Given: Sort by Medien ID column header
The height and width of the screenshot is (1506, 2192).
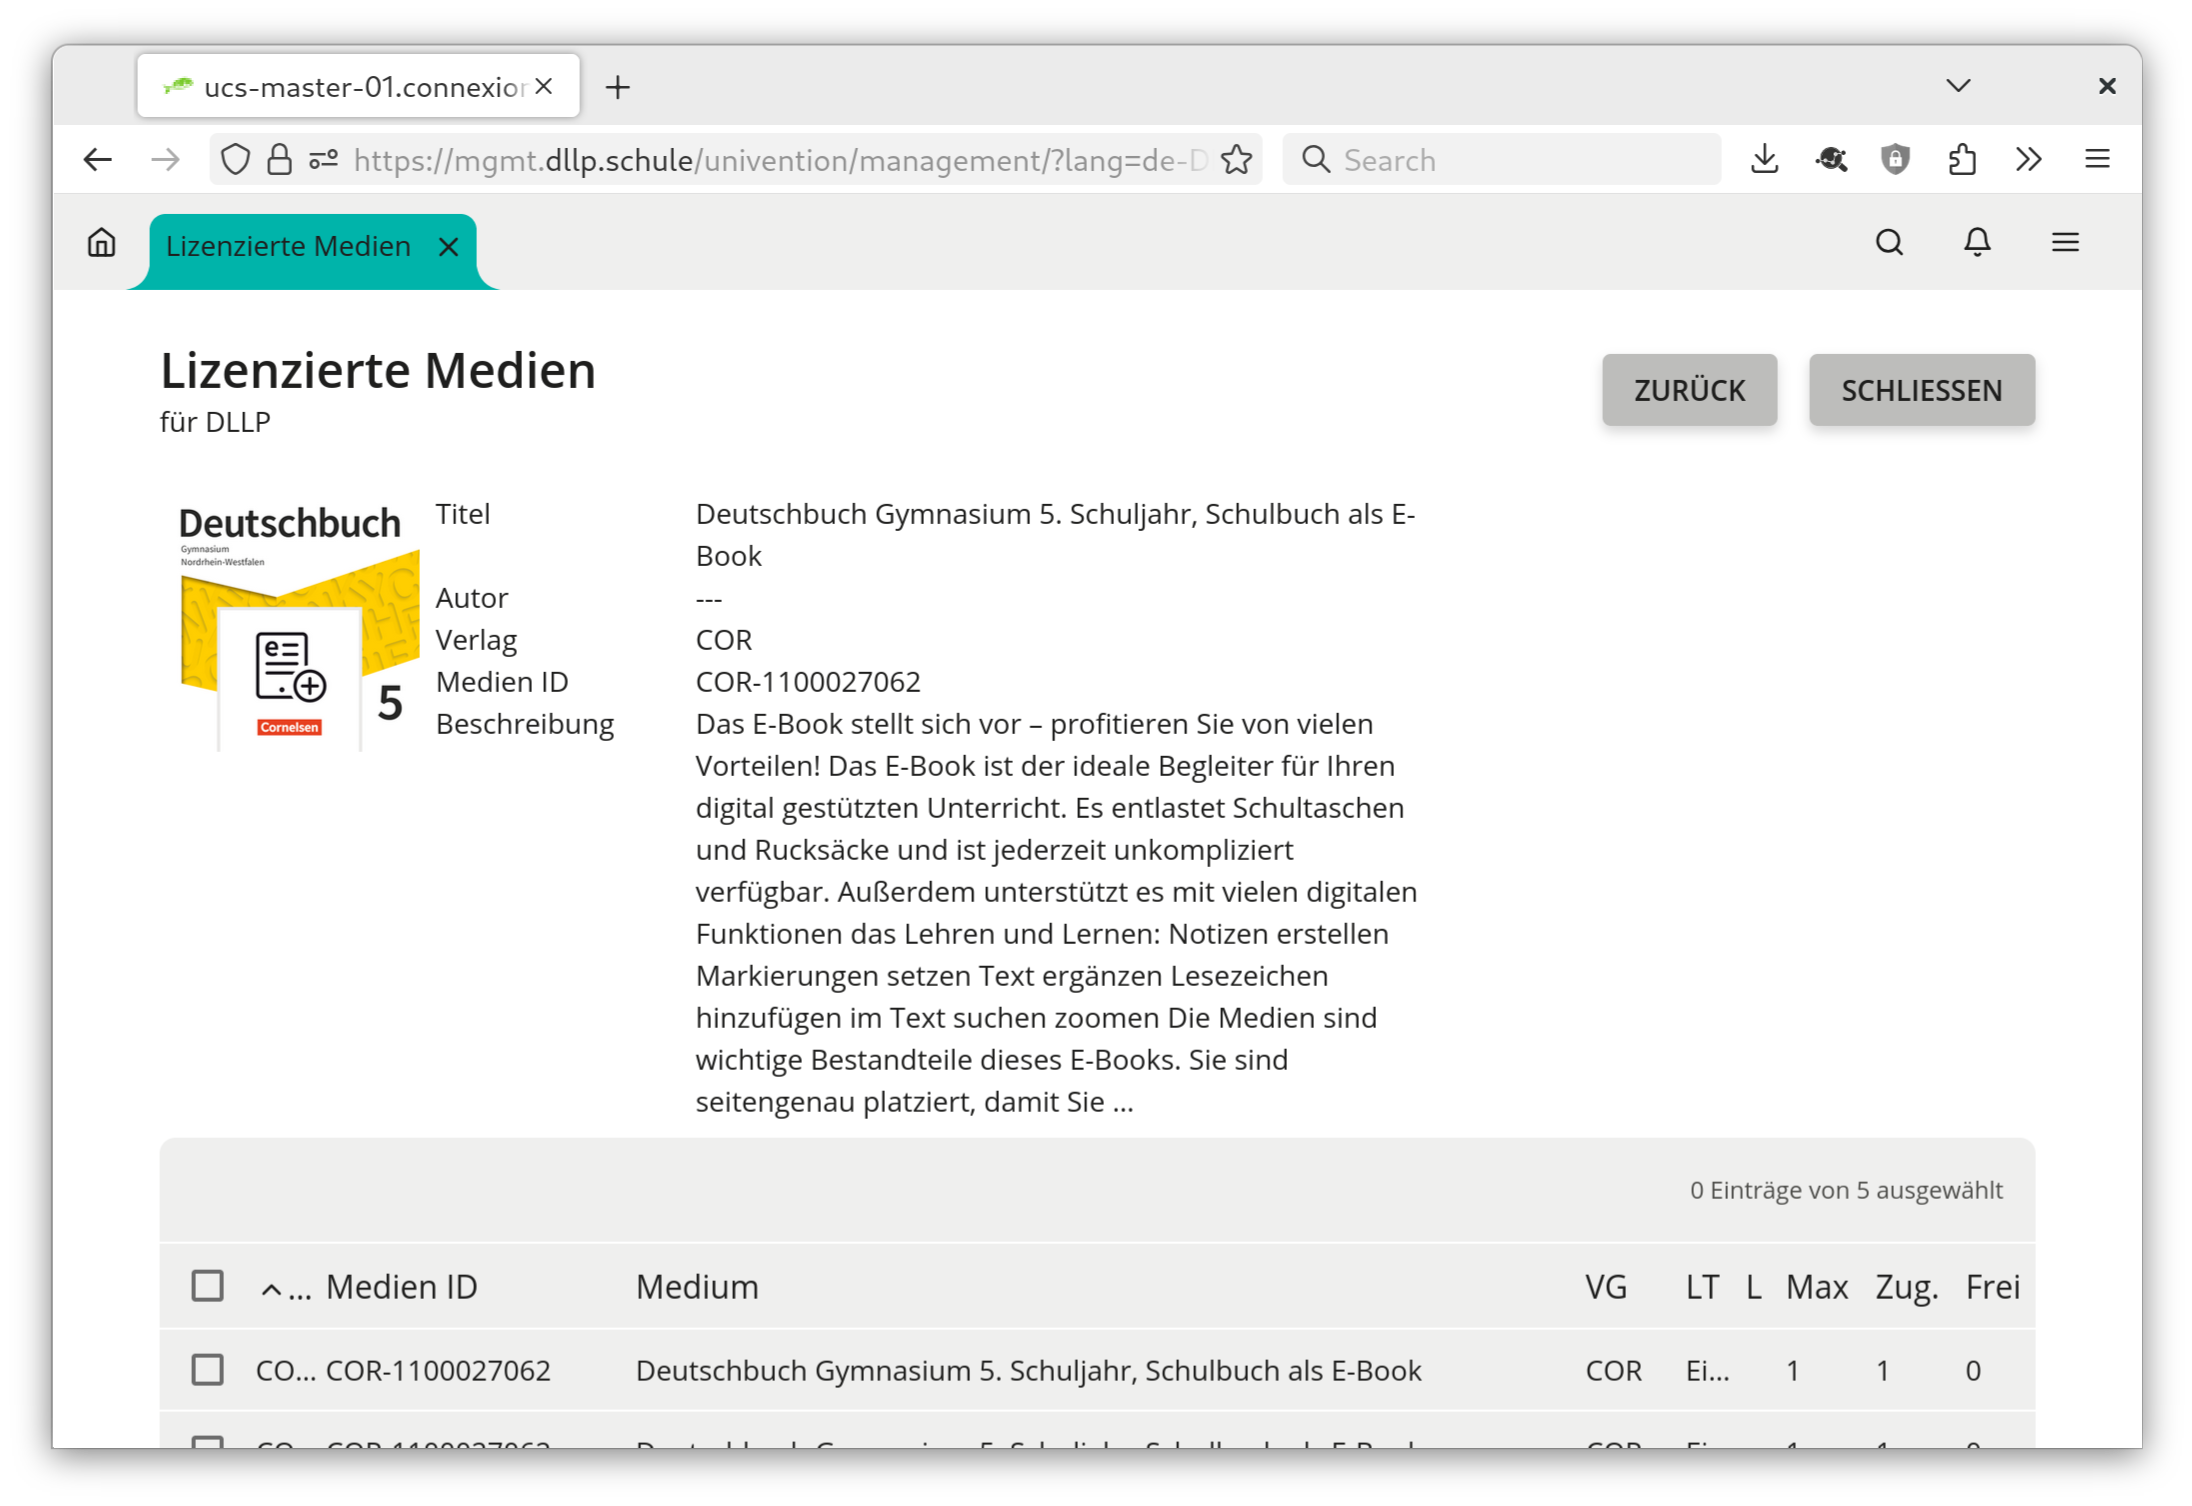Looking at the screenshot, I should pyautogui.click(x=402, y=1287).
